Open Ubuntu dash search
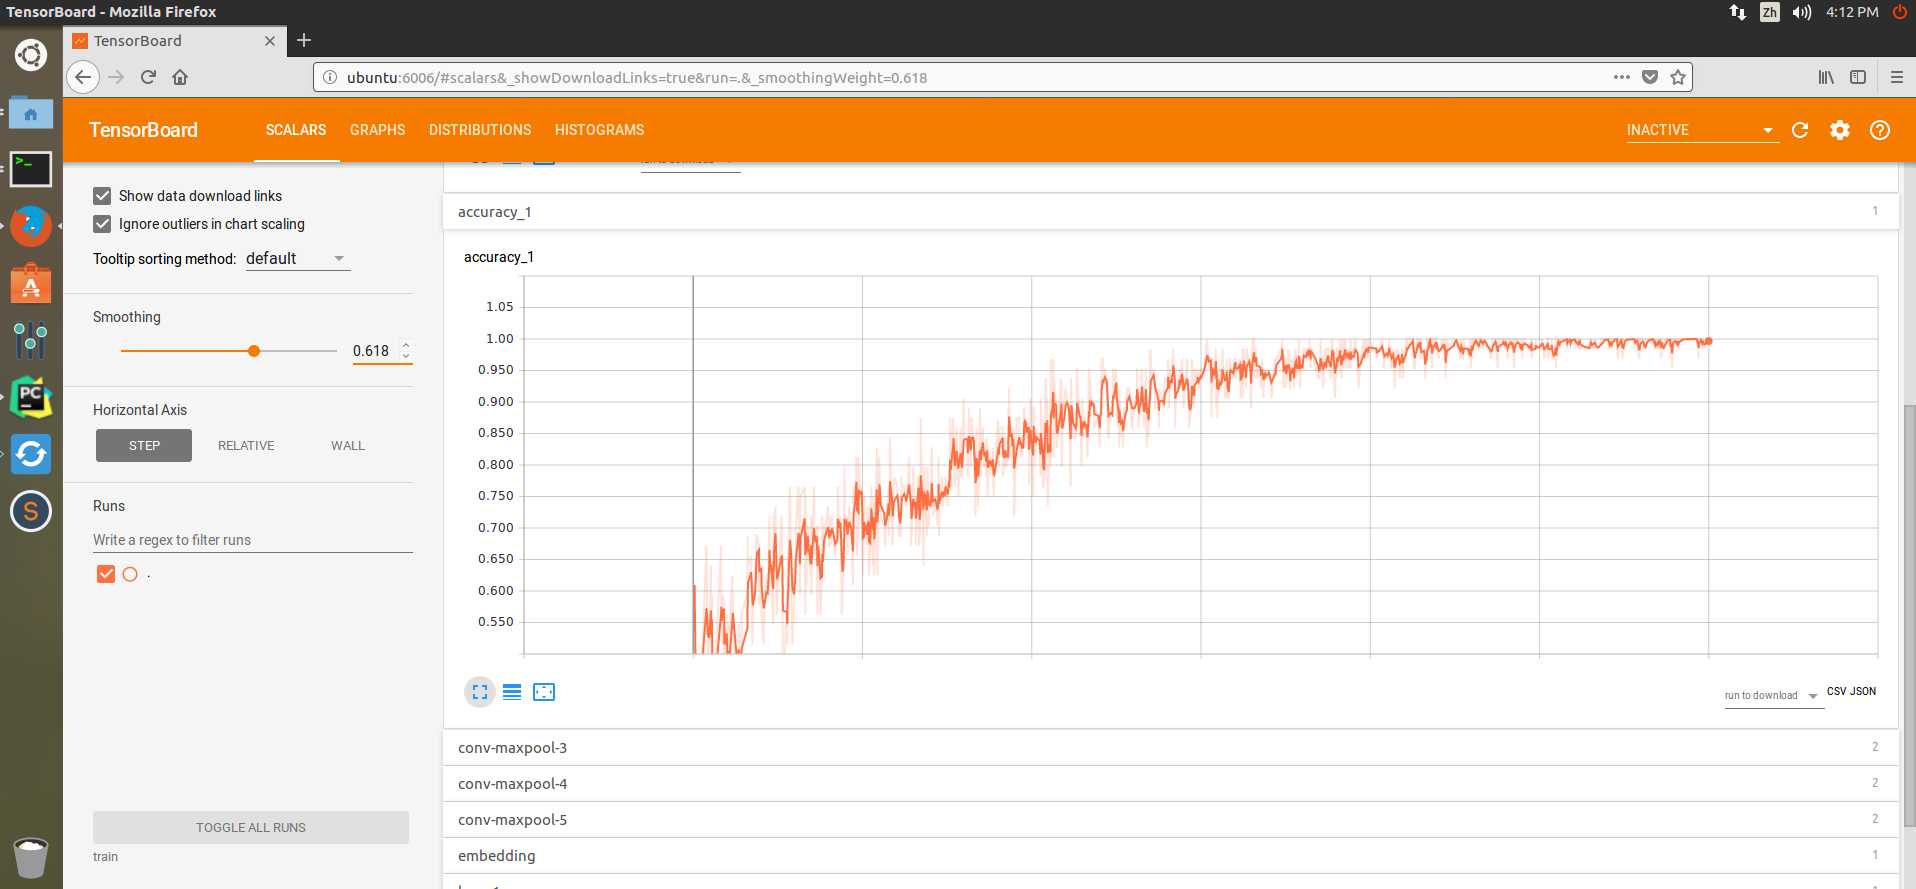Screen dimensions: 1916x889 [x=31, y=54]
